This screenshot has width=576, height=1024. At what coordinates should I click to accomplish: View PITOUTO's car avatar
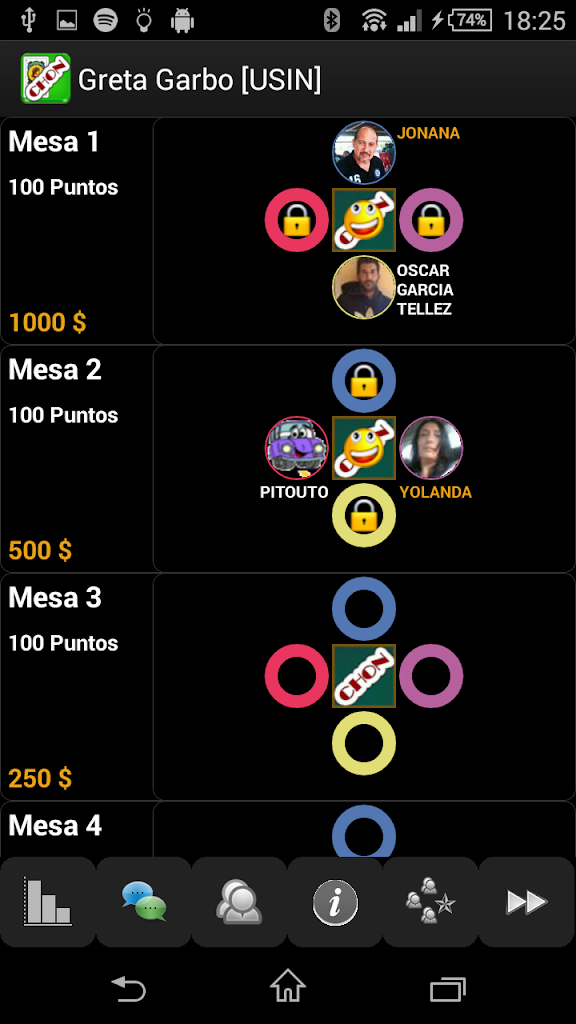click(x=296, y=448)
